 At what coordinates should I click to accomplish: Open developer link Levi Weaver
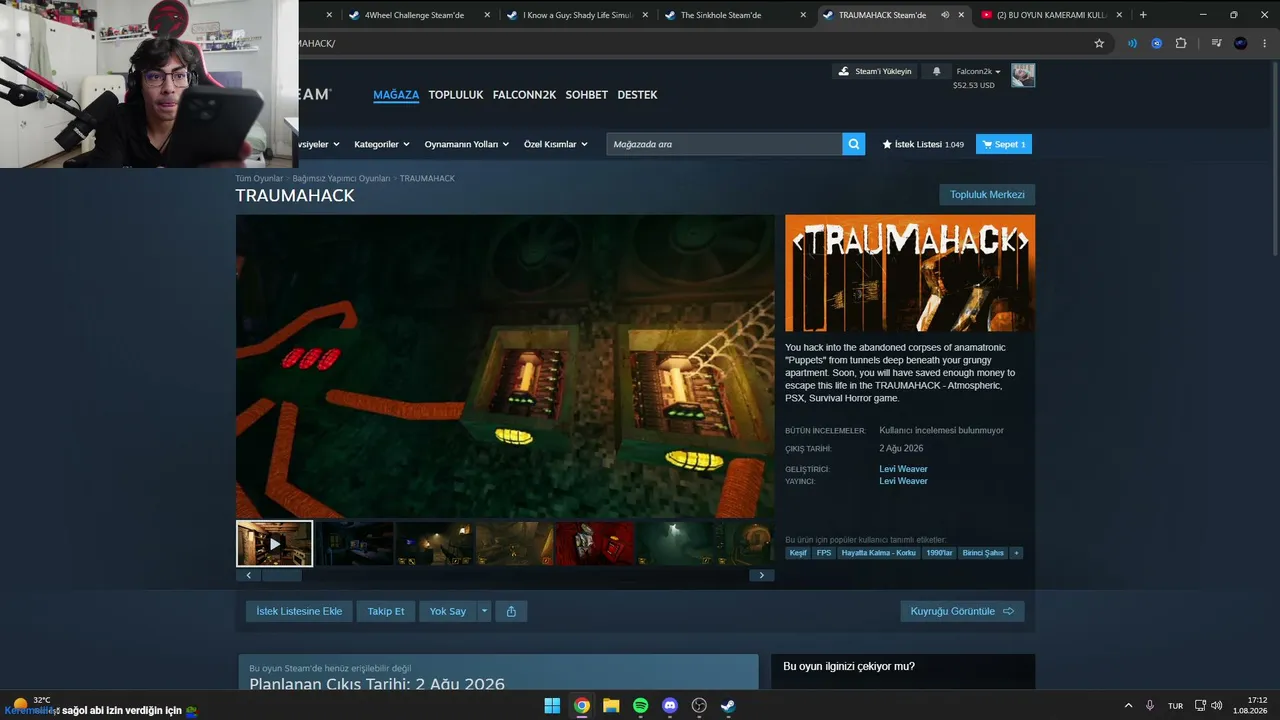tap(903, 469)
